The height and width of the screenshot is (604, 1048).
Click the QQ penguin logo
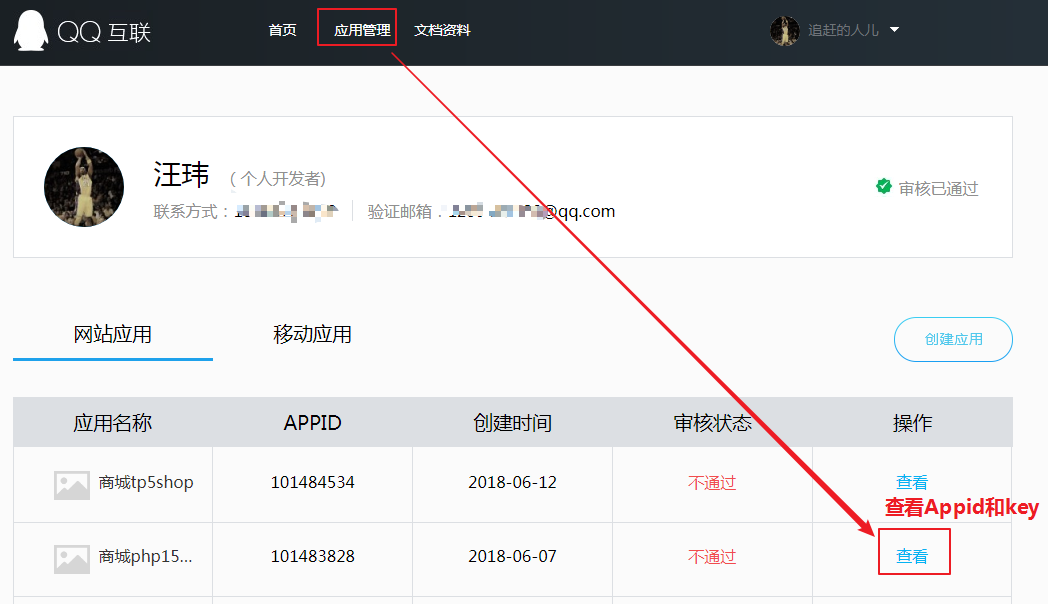30,31
